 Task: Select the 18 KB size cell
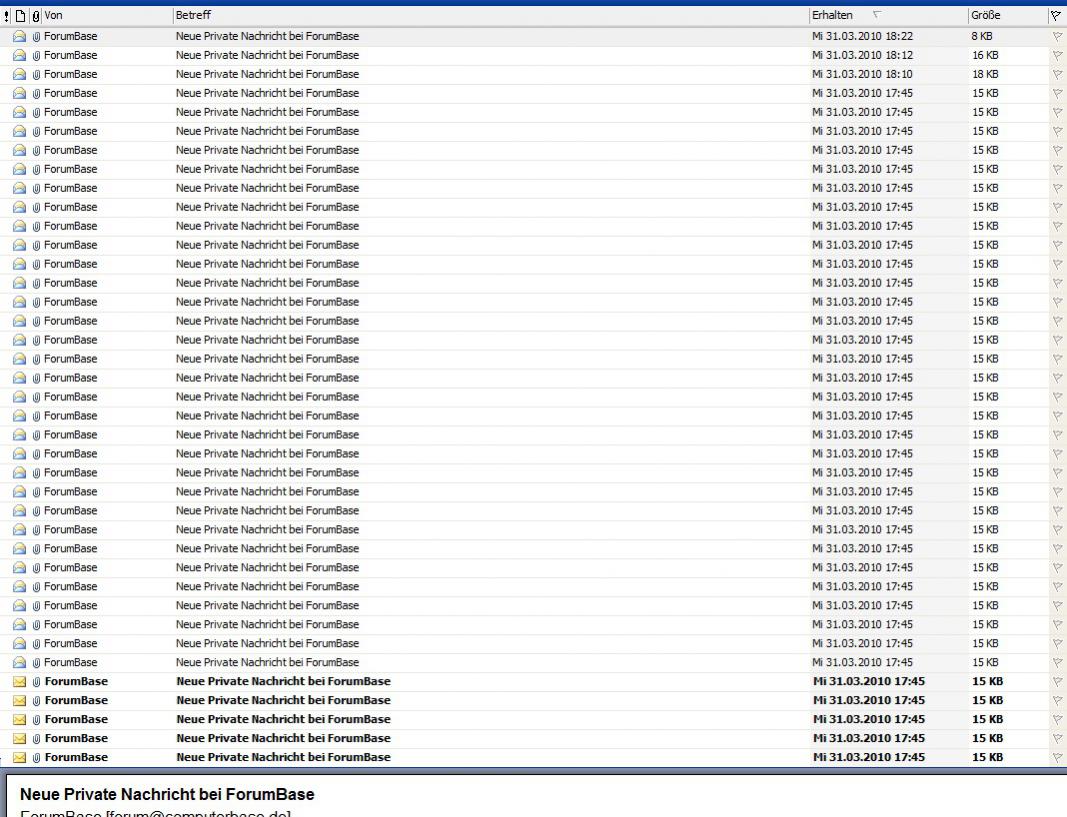(985, 74)
